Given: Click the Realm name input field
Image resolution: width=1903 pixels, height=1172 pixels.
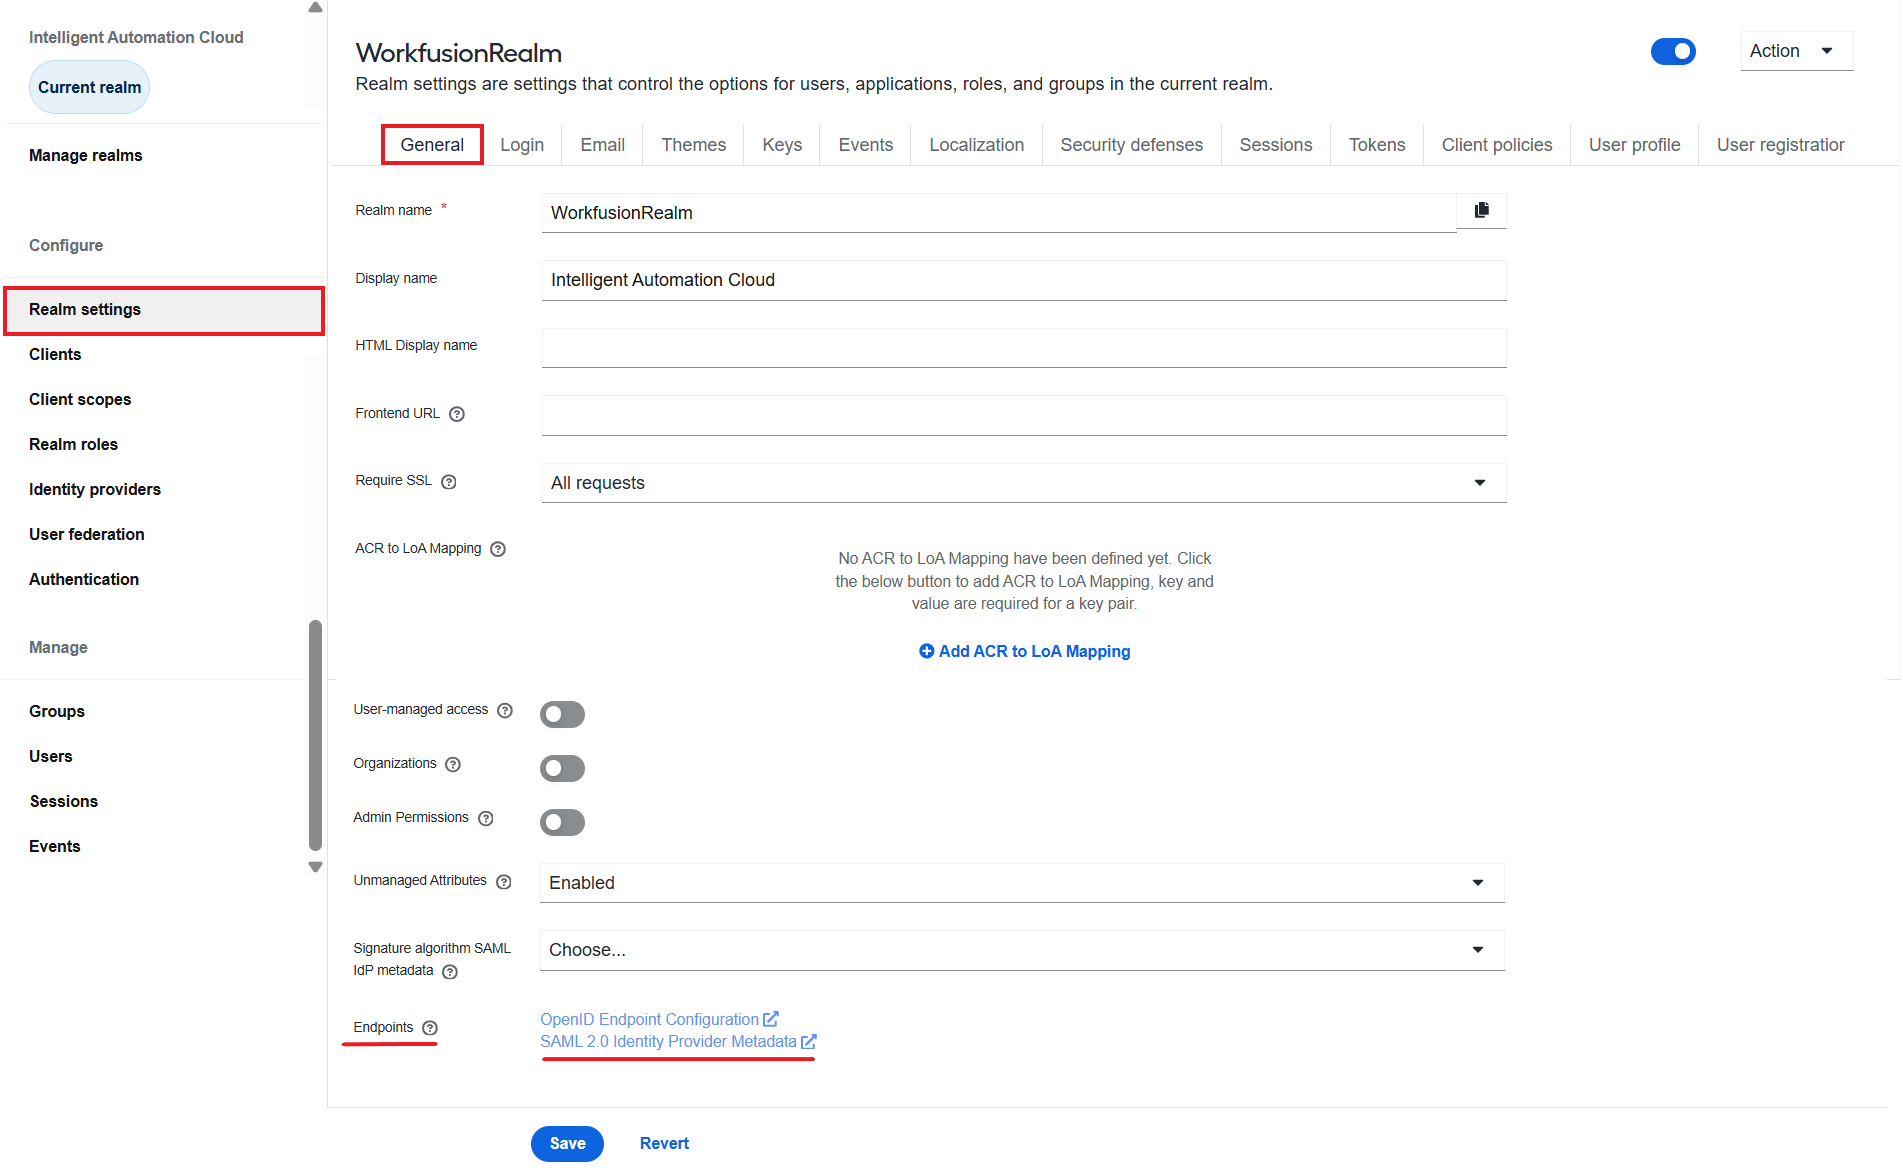Looking at the screenshot, I should pyautogui.click(x=999, y=213).
